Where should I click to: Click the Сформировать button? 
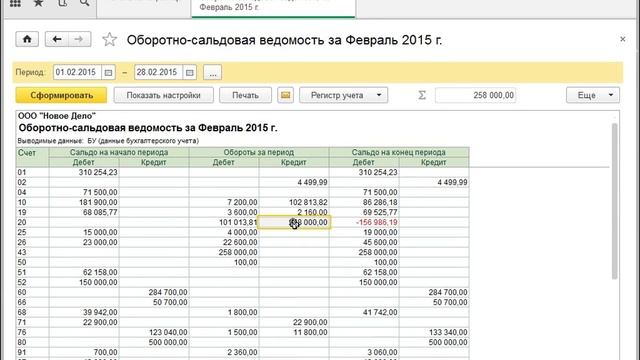62,96
